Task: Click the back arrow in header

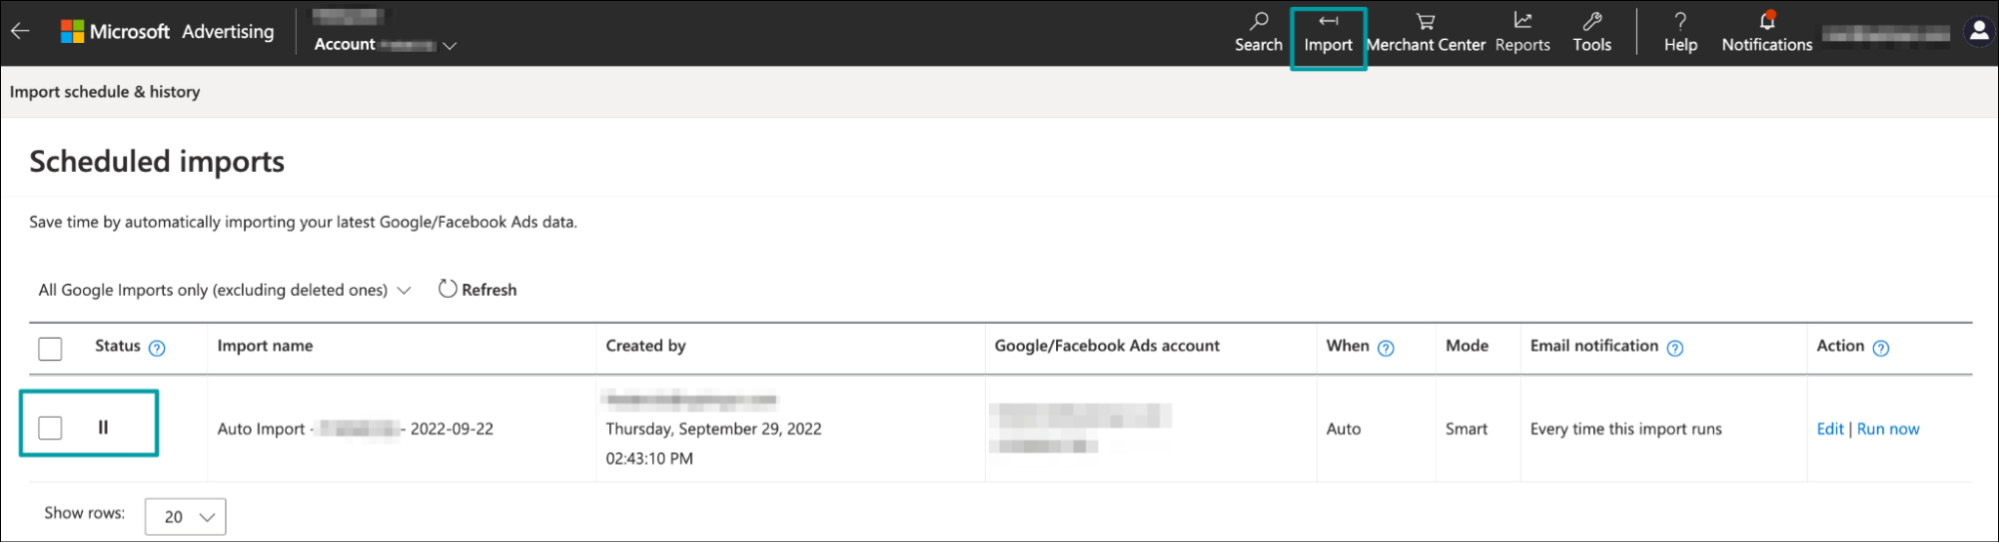Action: [x=20, y=31]
